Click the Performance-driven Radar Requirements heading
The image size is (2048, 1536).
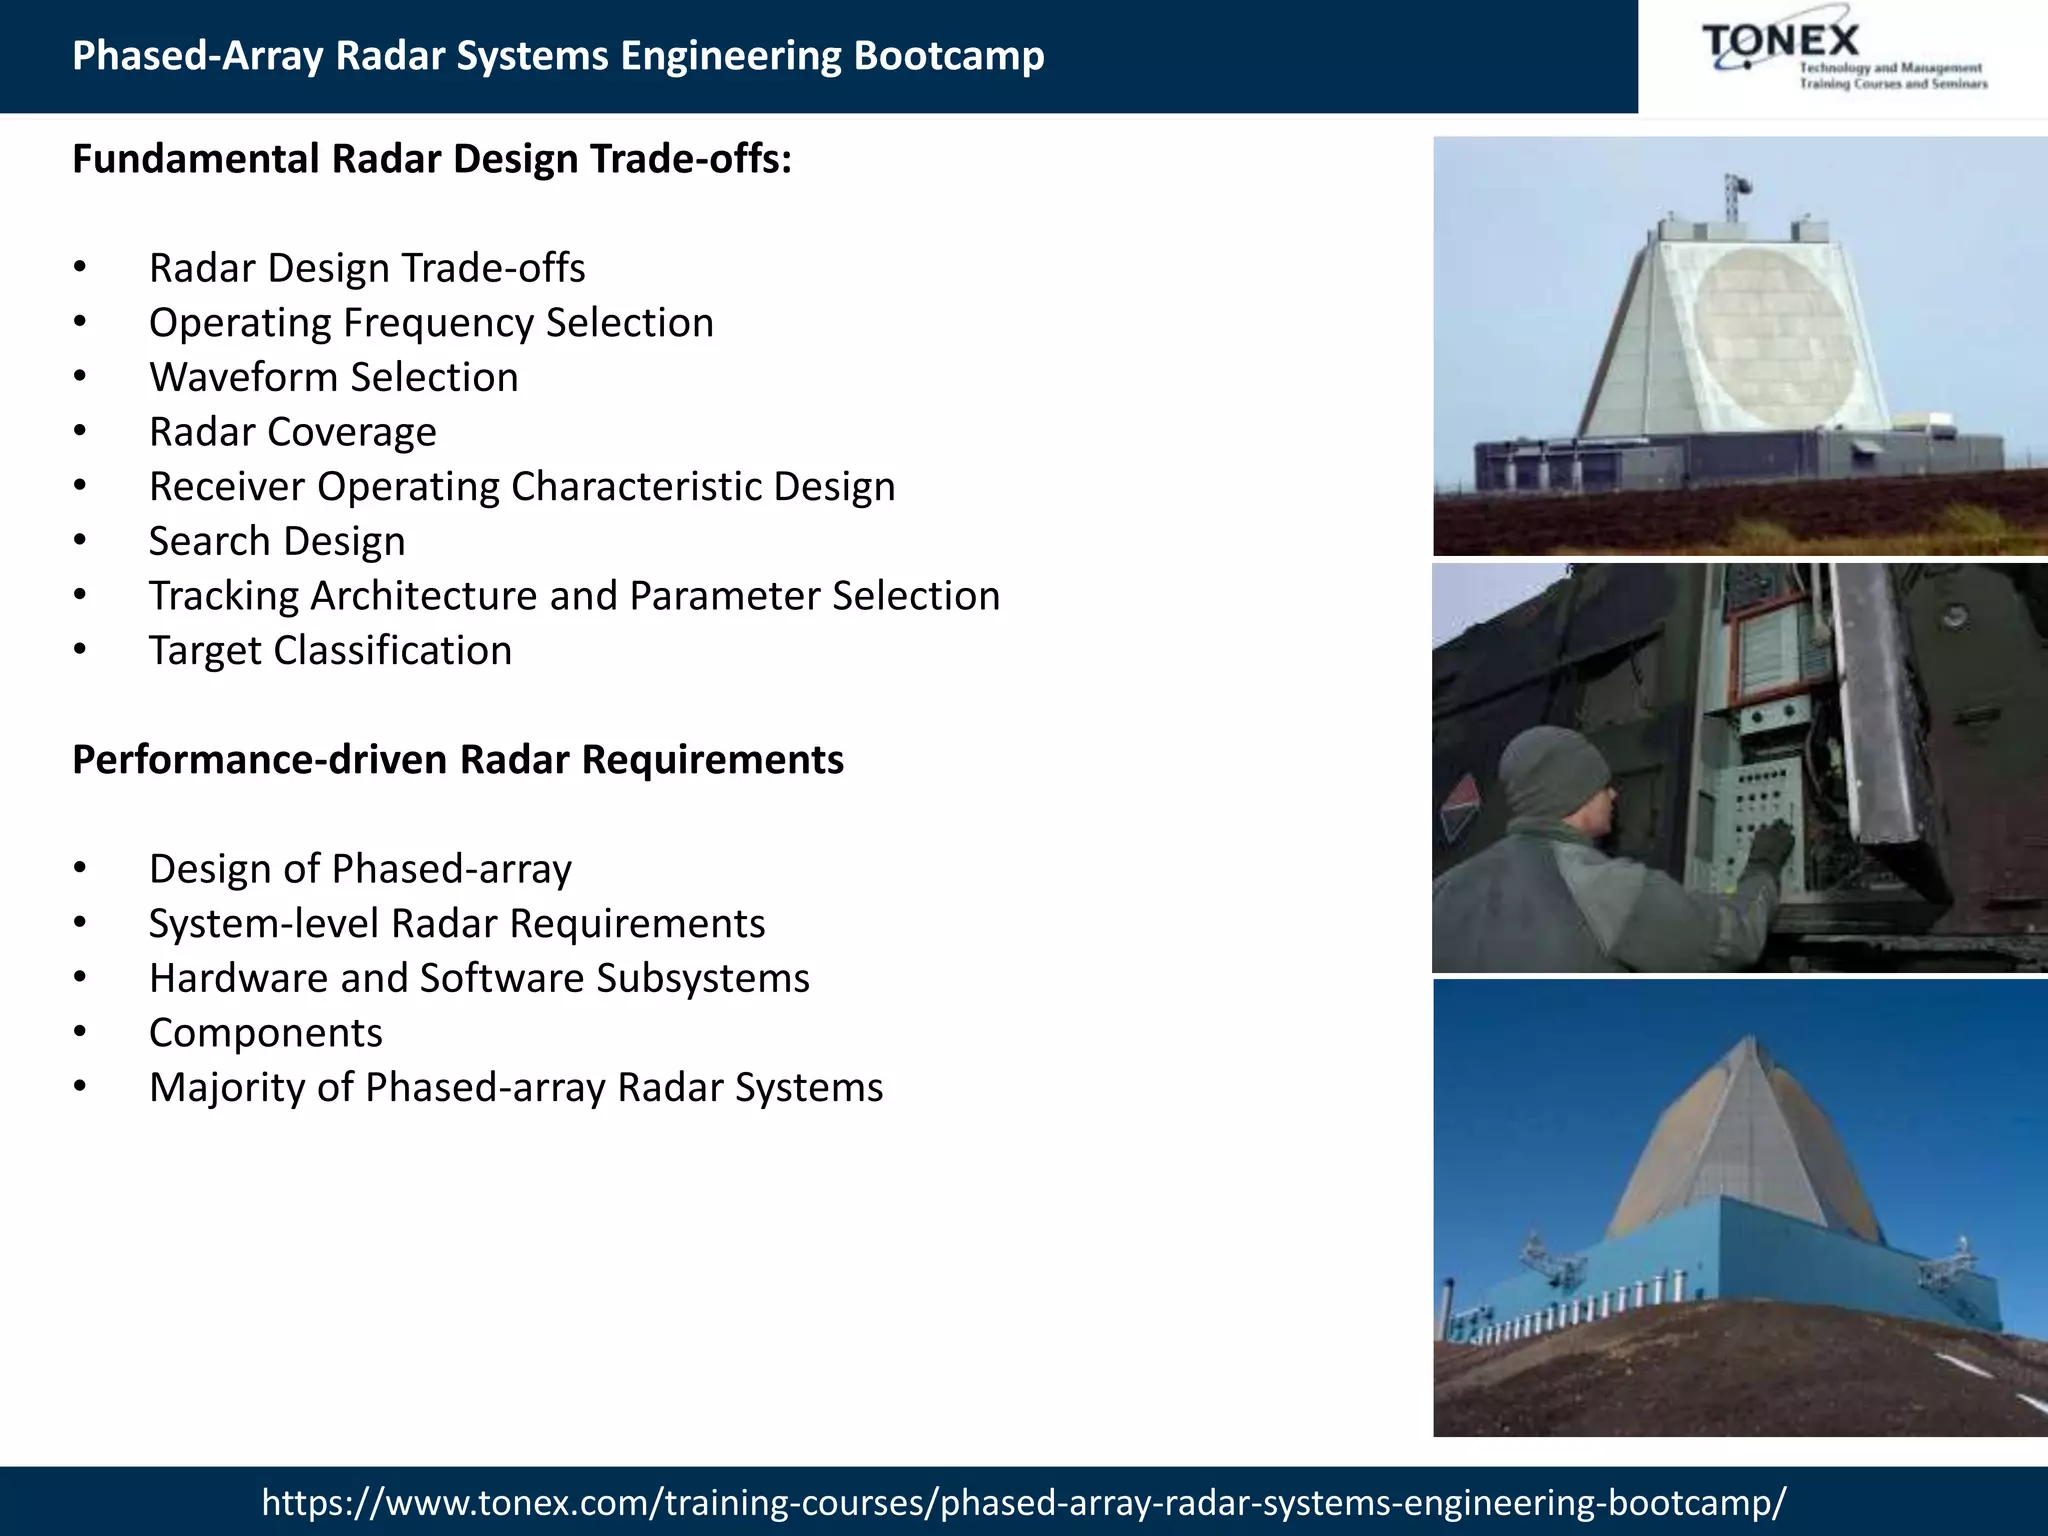tap(457, 760)
